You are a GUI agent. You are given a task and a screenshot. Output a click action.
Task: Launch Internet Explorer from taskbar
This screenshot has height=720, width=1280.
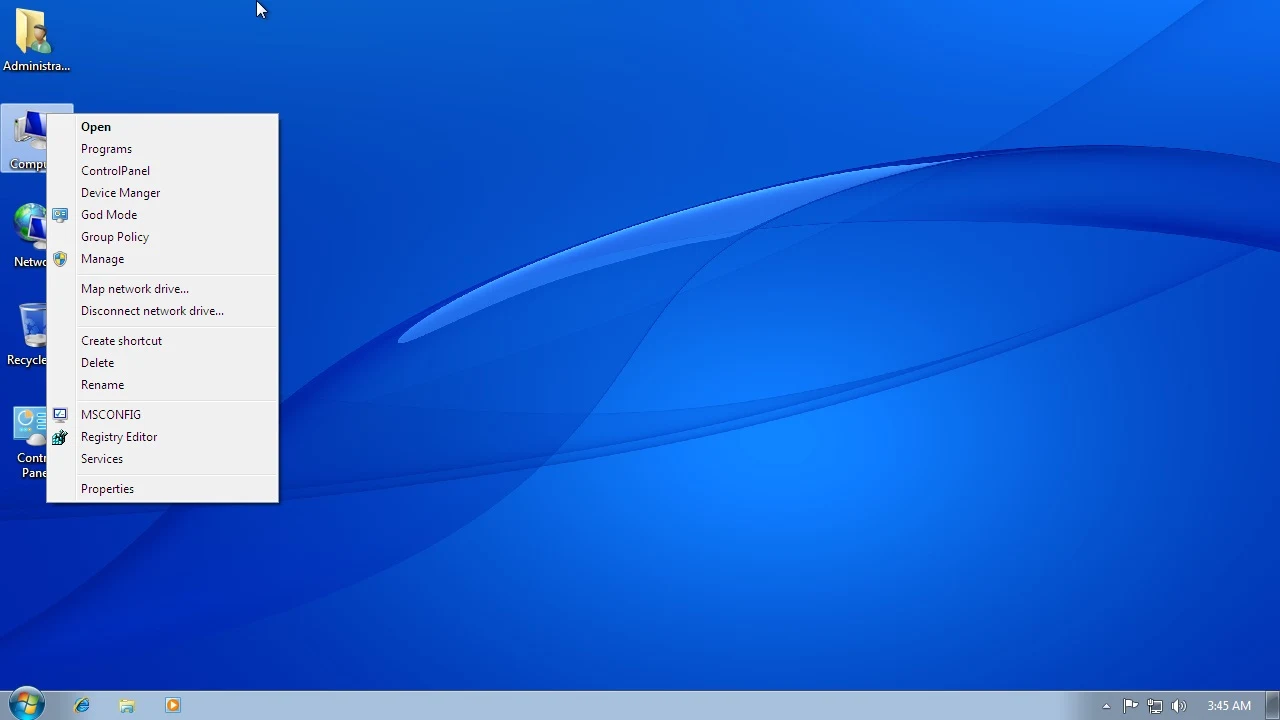point(82,705)
